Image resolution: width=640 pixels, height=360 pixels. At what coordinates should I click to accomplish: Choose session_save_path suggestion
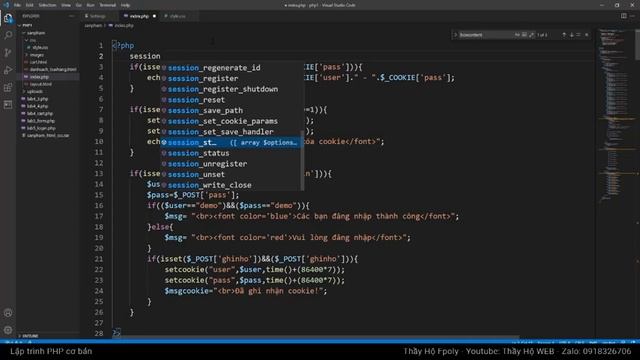[231, 110]
